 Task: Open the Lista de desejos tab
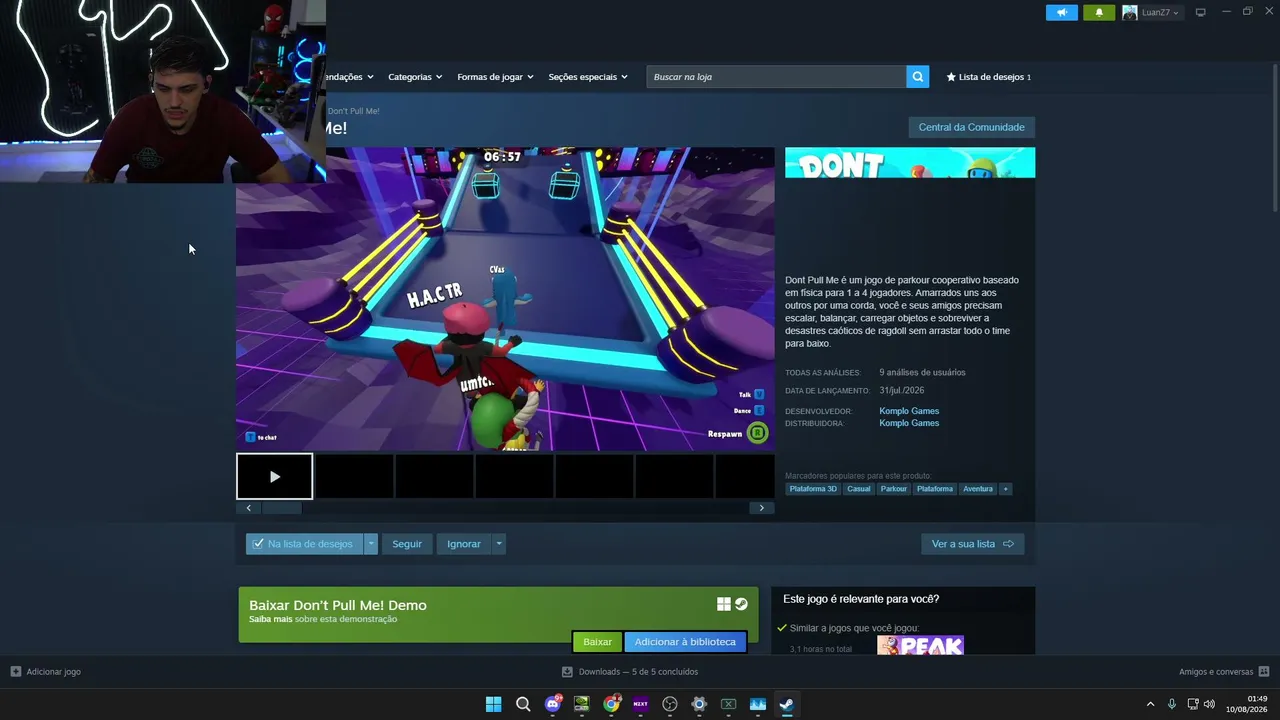pyautogui.click(x=989, y=77)
